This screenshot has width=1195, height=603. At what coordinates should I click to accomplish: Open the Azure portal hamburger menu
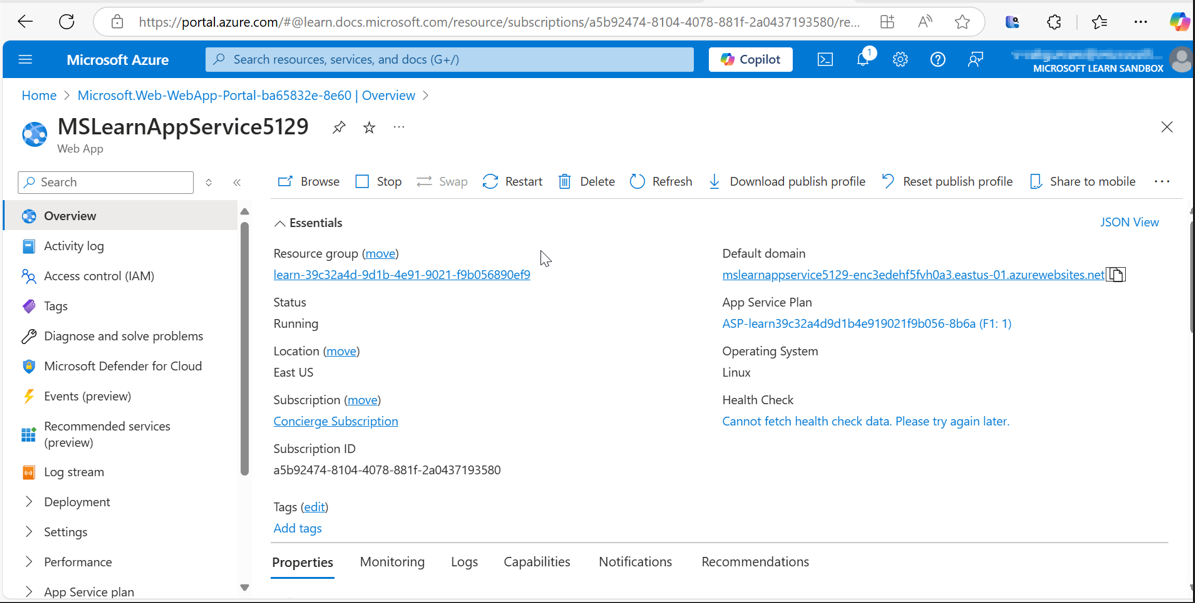25,59
